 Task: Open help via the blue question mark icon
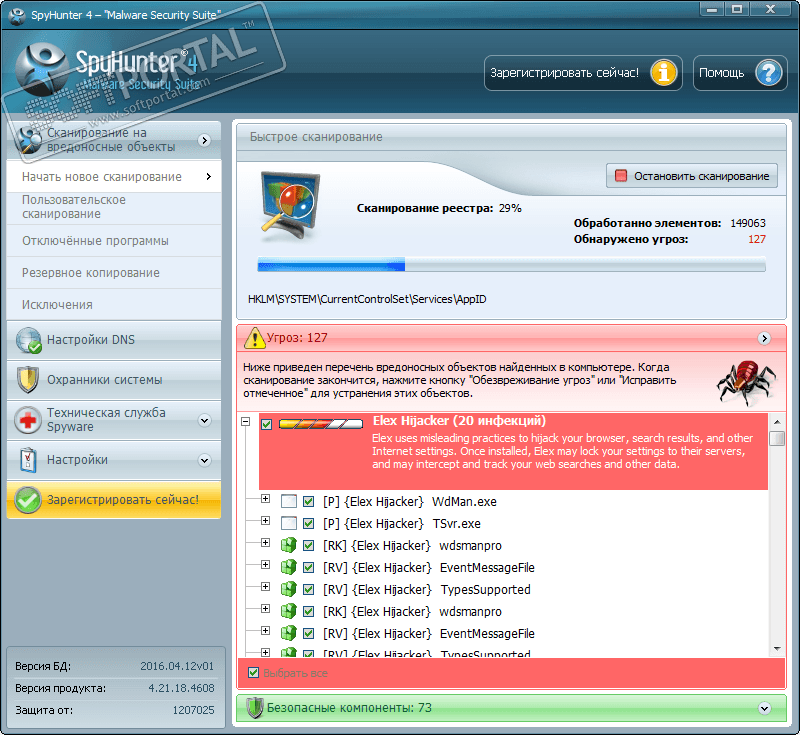768,73
